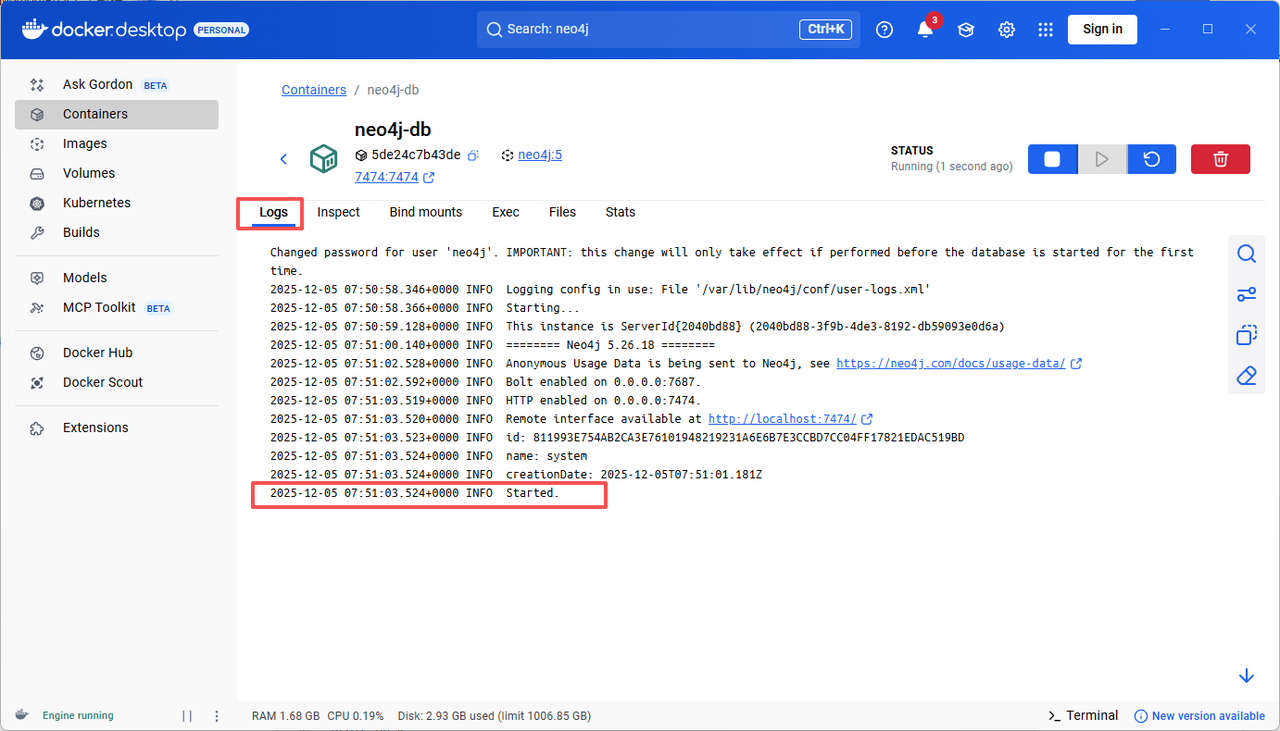Restart the neo4j-db container

pyautogui.click(x=1152, y=159)
